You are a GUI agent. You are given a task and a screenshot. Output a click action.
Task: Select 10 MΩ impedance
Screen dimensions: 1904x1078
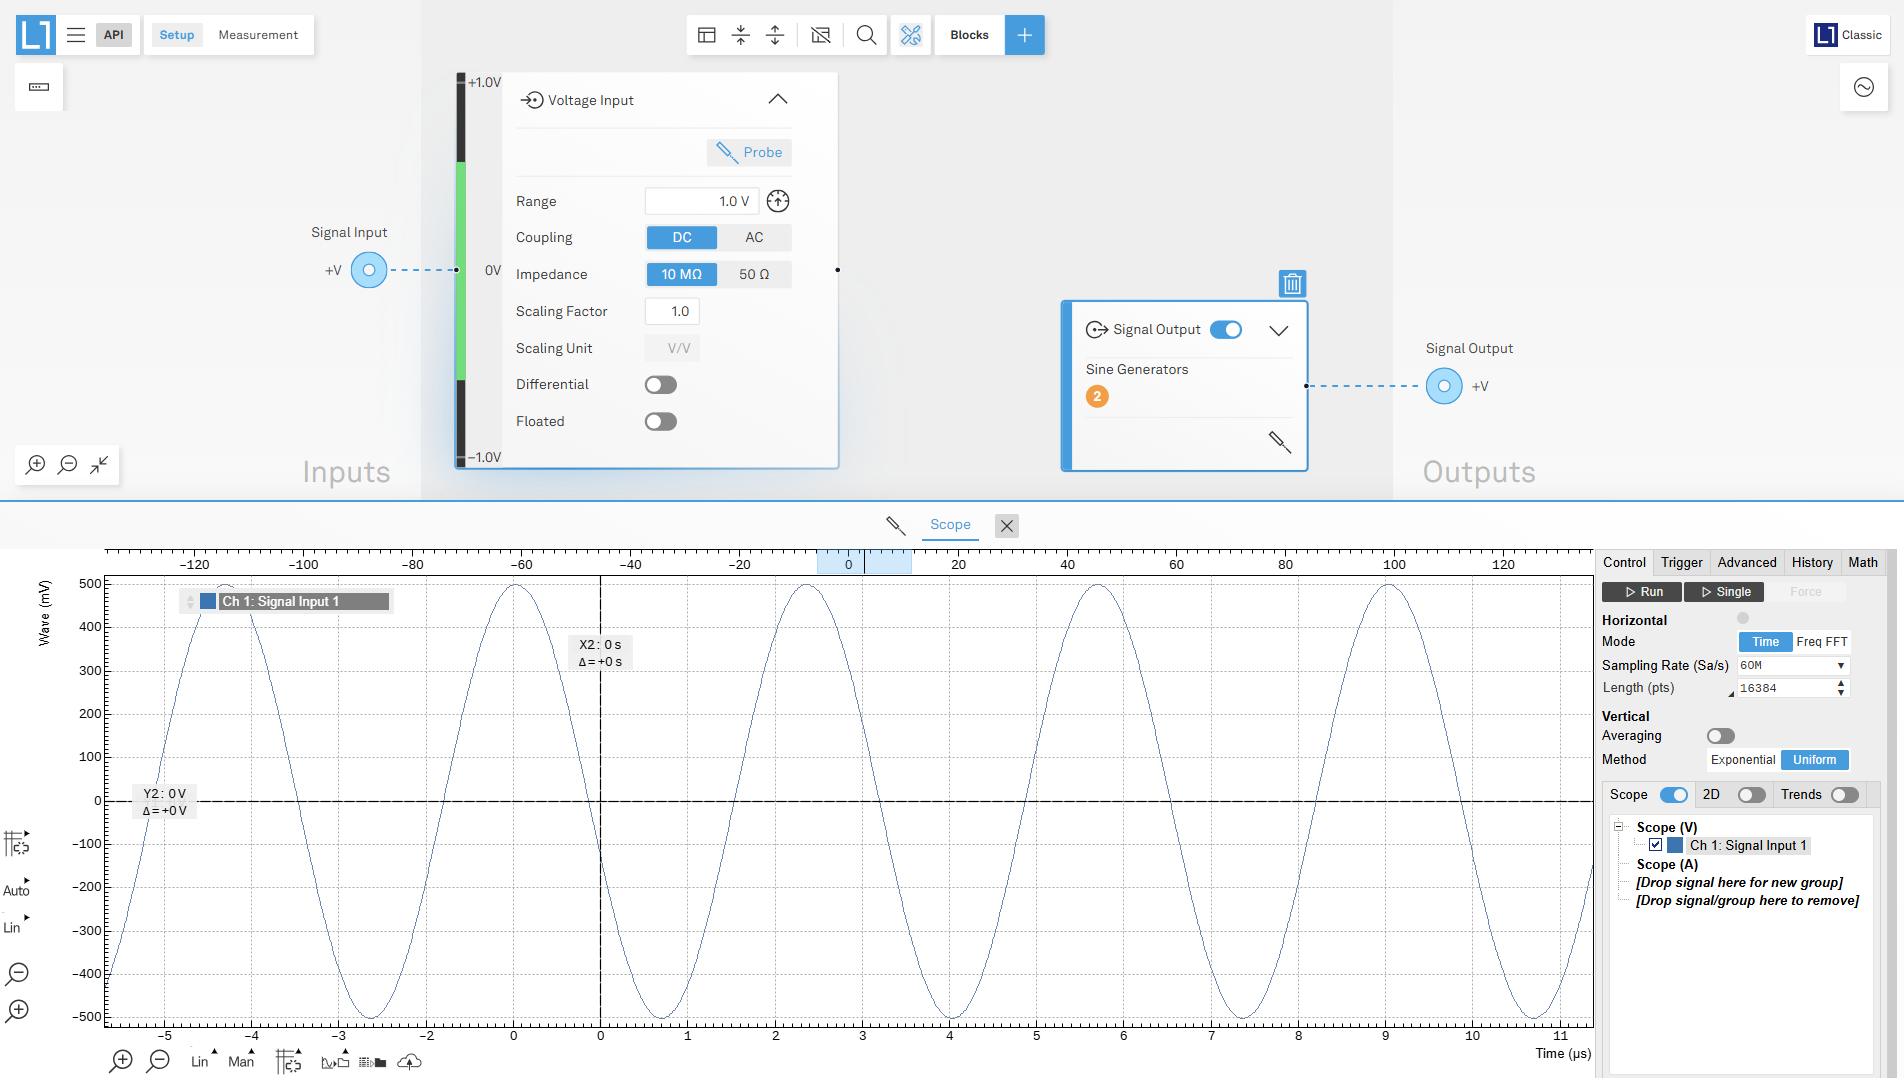[x=682, y=274]
